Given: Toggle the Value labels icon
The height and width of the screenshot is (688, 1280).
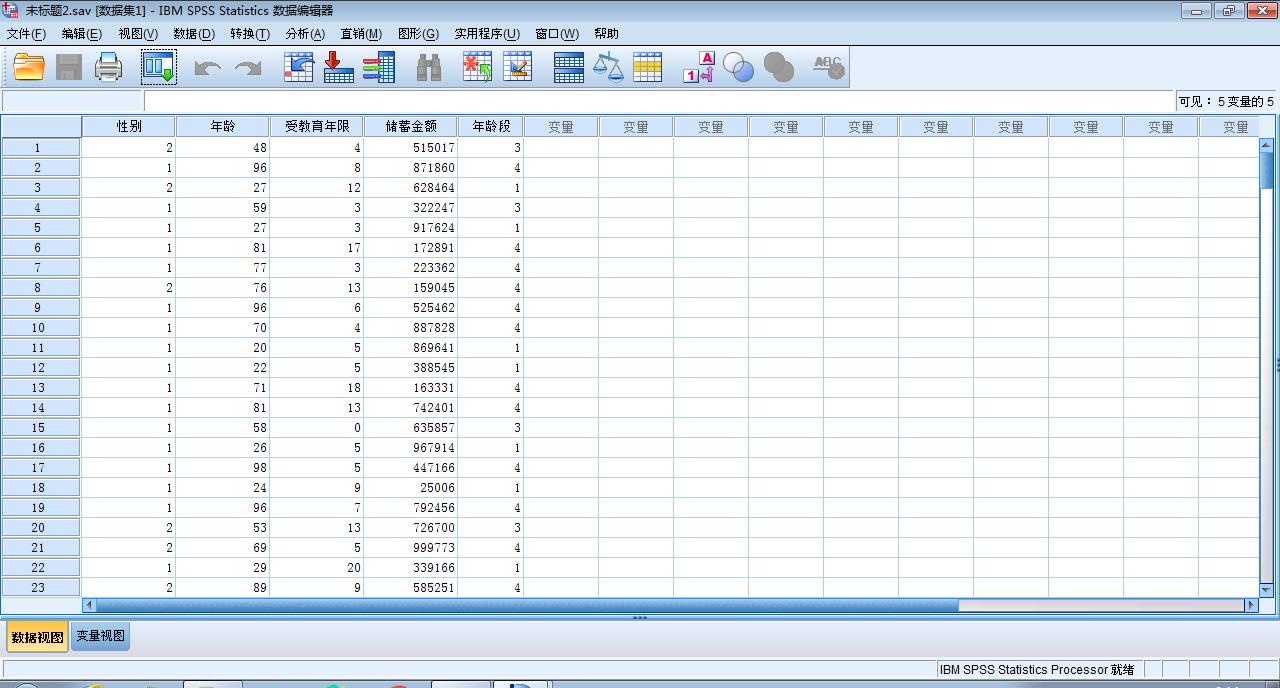Looking at the screenshot, I should coord(699,67).
